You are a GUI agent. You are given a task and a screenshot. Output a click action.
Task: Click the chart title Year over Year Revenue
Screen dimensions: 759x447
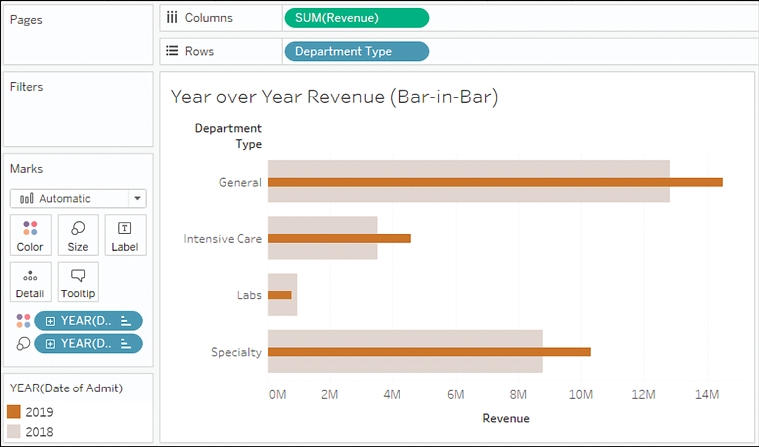tap(334, 97)
